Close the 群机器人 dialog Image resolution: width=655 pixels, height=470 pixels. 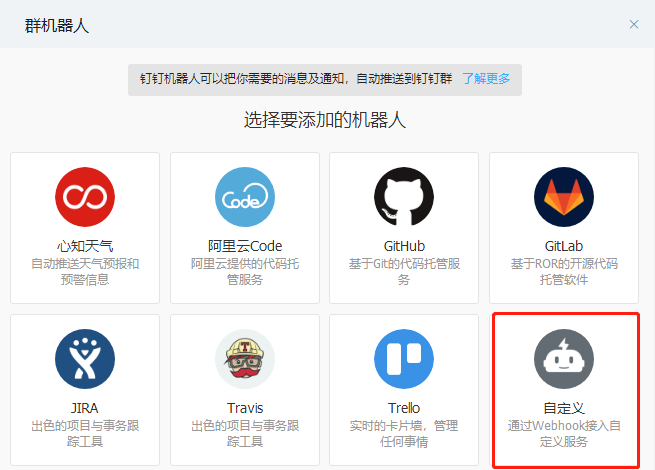tap(634, 25)
